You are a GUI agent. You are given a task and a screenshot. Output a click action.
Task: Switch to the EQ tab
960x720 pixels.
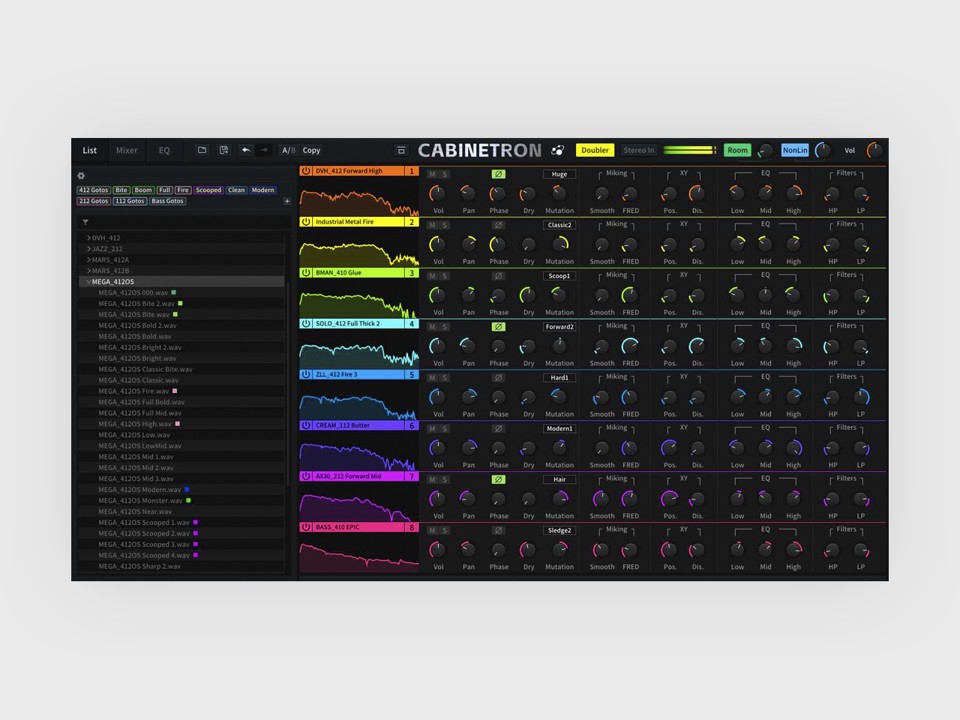click(164, 150)
